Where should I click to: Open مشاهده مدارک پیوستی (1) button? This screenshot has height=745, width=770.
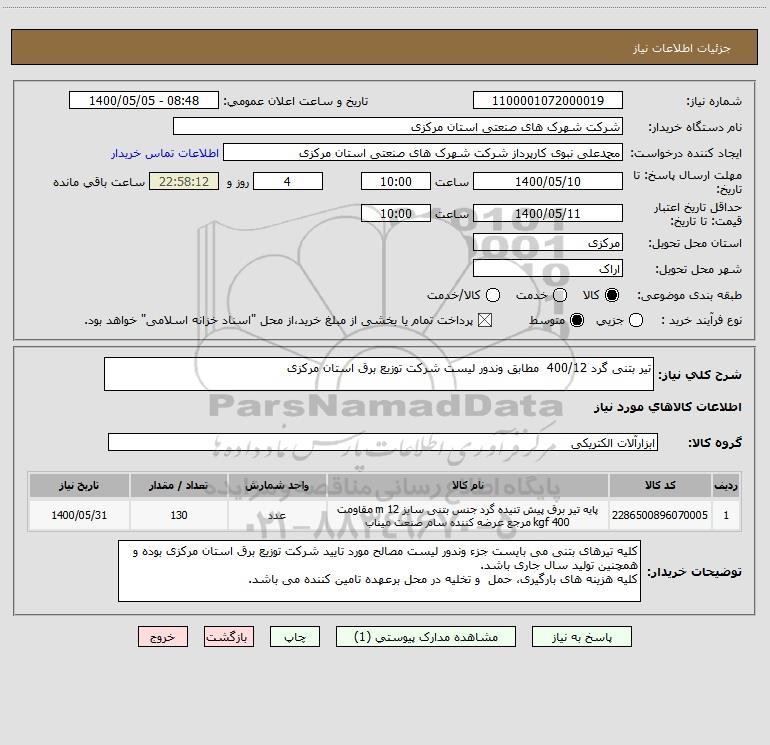coord(426,637)
